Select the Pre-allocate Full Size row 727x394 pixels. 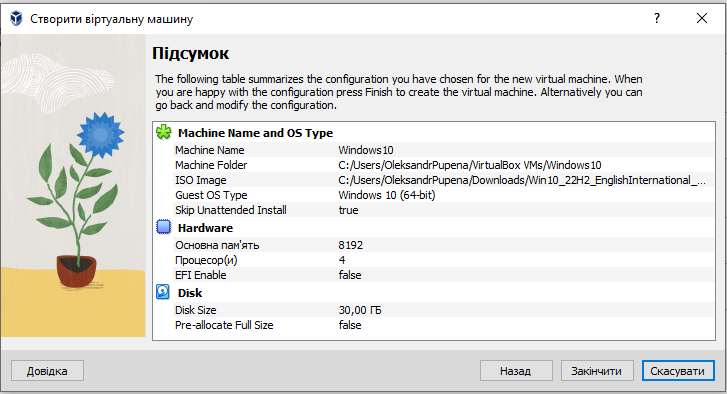[444, 325]
